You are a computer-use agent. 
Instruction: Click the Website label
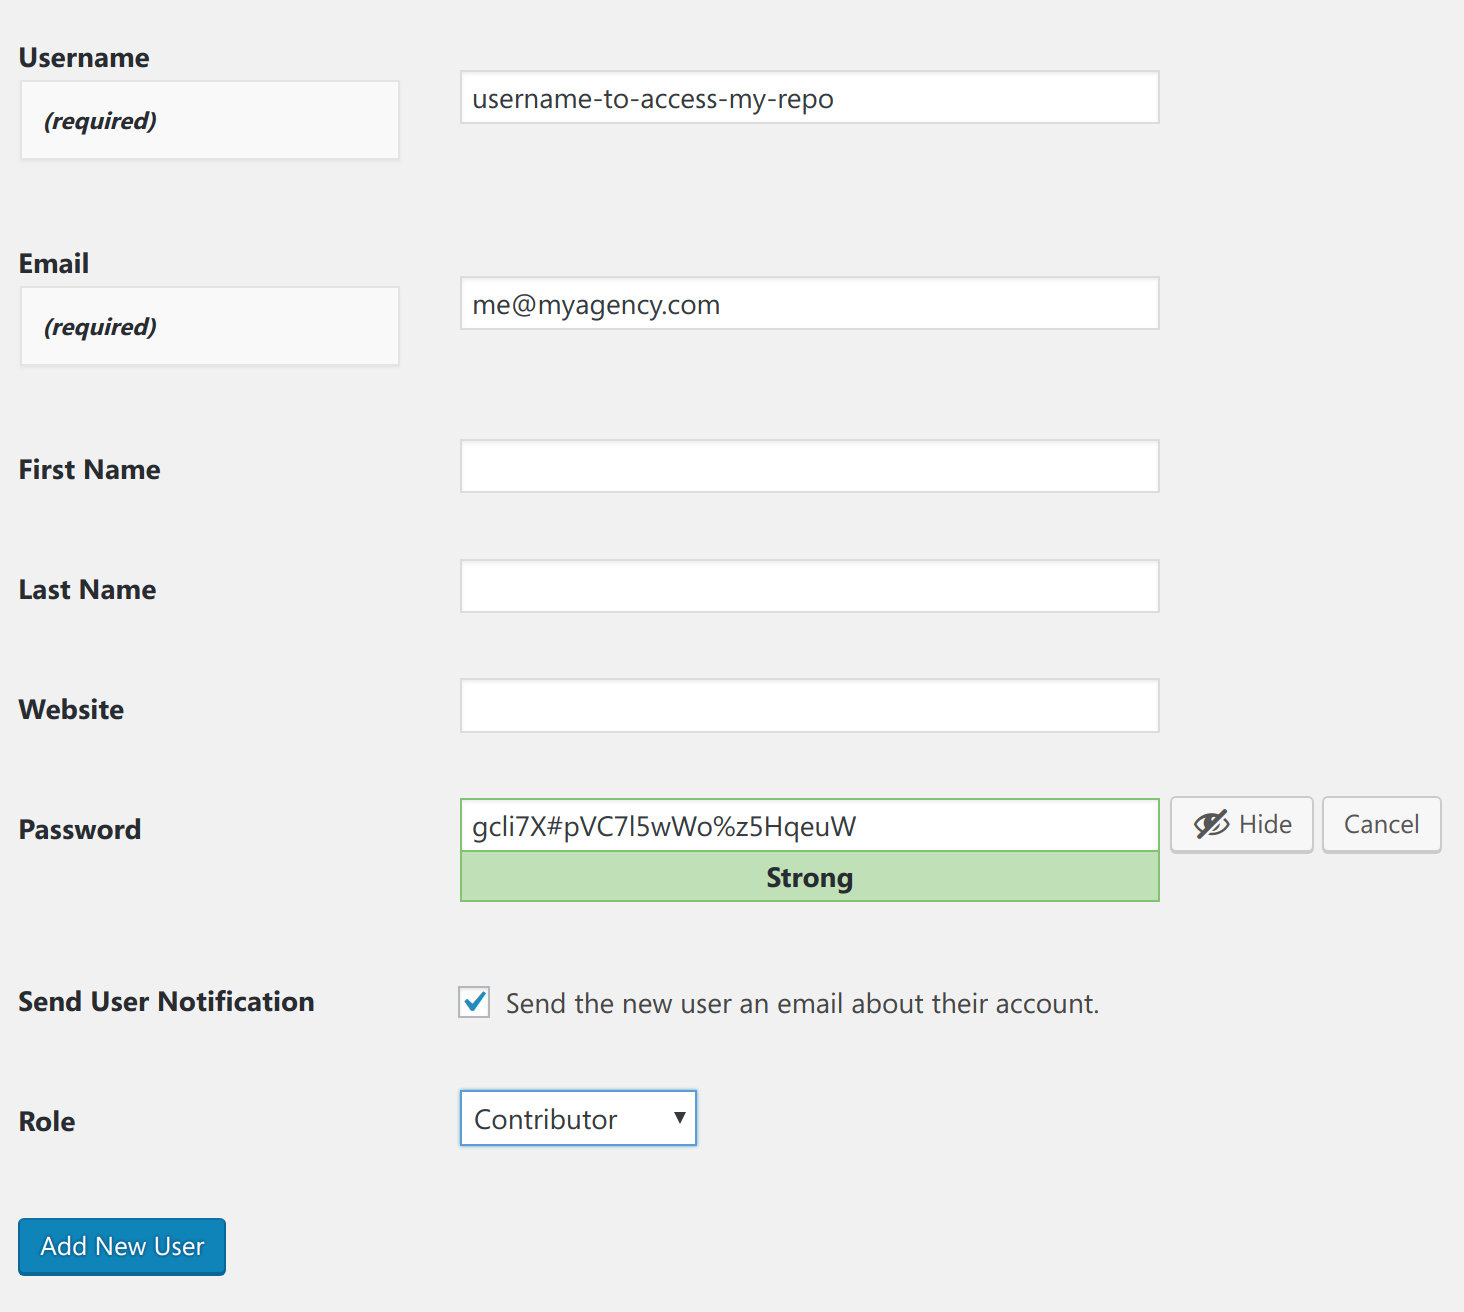click(x=72, y=710)
